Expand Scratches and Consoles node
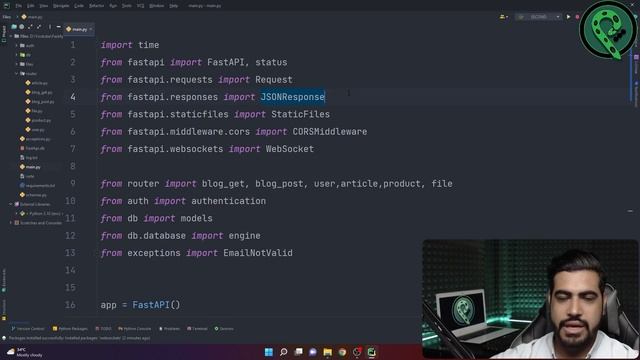 click(x=11, y=223)
